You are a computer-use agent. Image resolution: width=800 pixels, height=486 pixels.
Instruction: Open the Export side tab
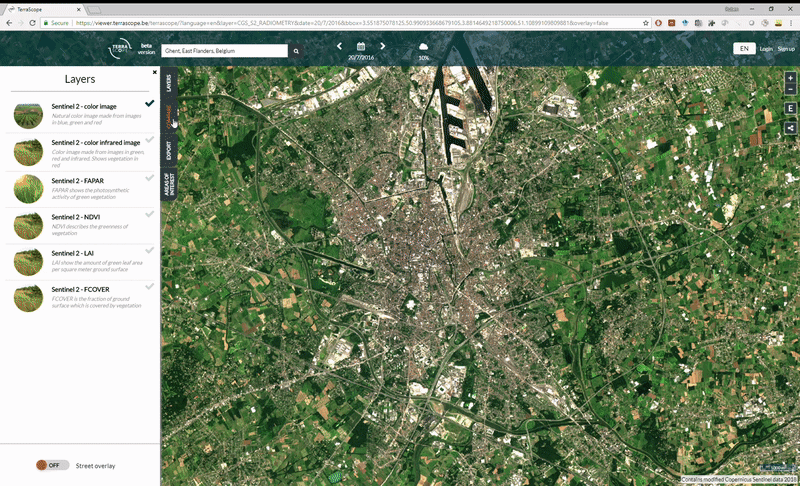point(169,150)
